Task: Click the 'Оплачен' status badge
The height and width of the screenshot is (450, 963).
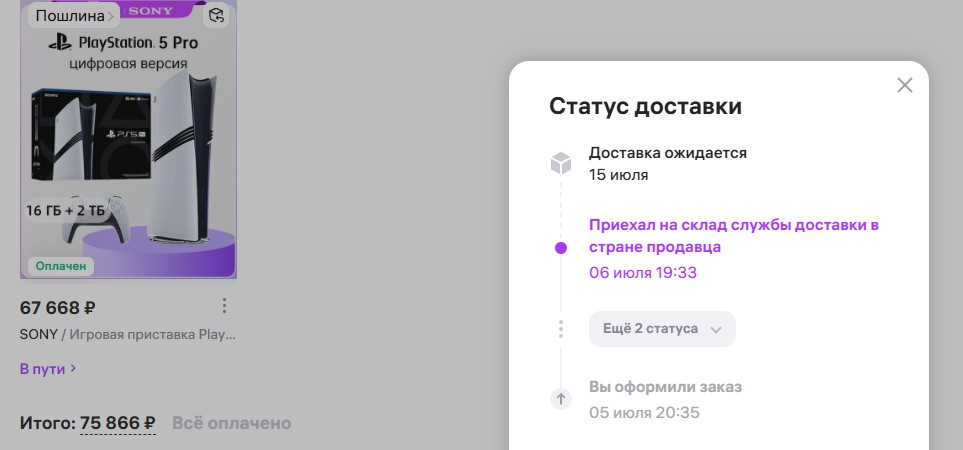Action: (61, 266)
